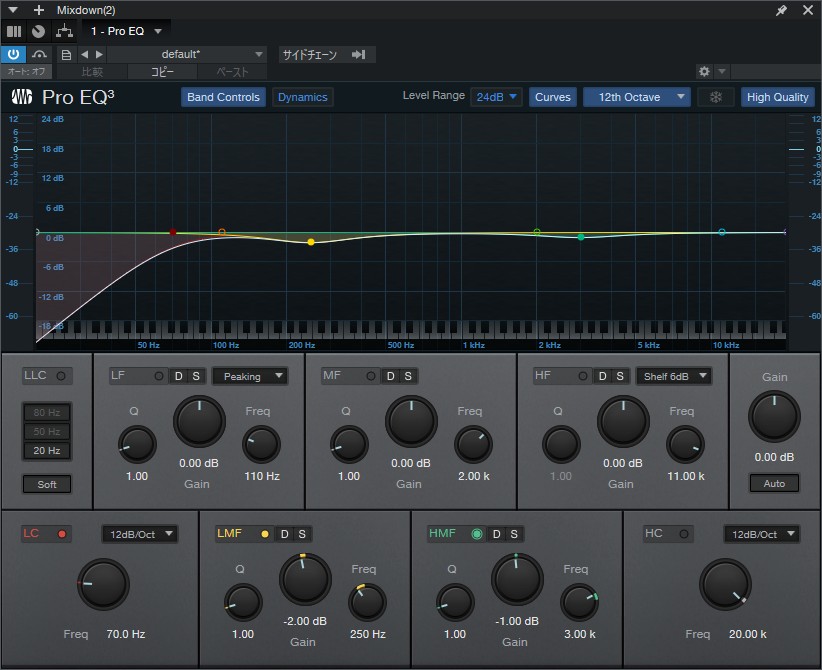The width and height of the screenshot is (822, 670).
Task: Enable High Quality mode
Action: coord(777,97)
